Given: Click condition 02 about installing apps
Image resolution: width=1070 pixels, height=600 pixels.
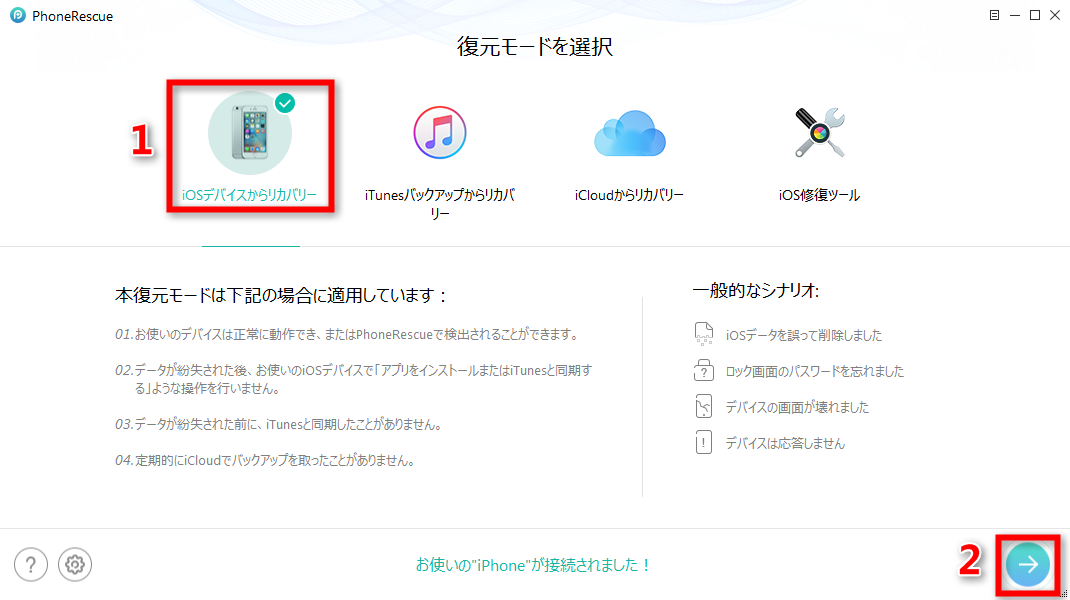Looking at the screenshot, I should coord(353,380).
